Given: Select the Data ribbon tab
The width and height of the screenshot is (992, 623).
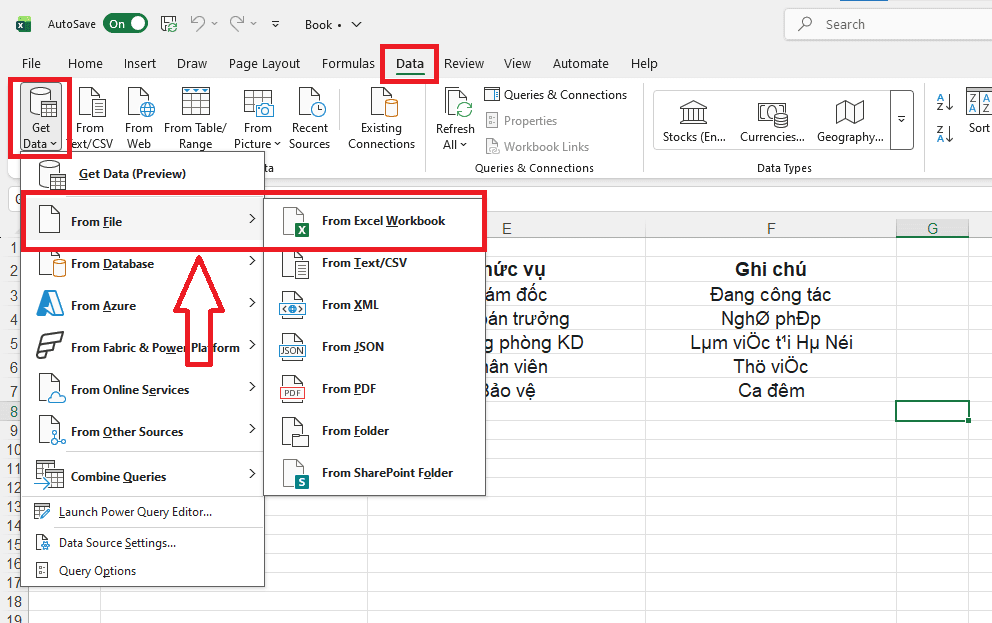Looking at the screenshot, I should [409, 63].
